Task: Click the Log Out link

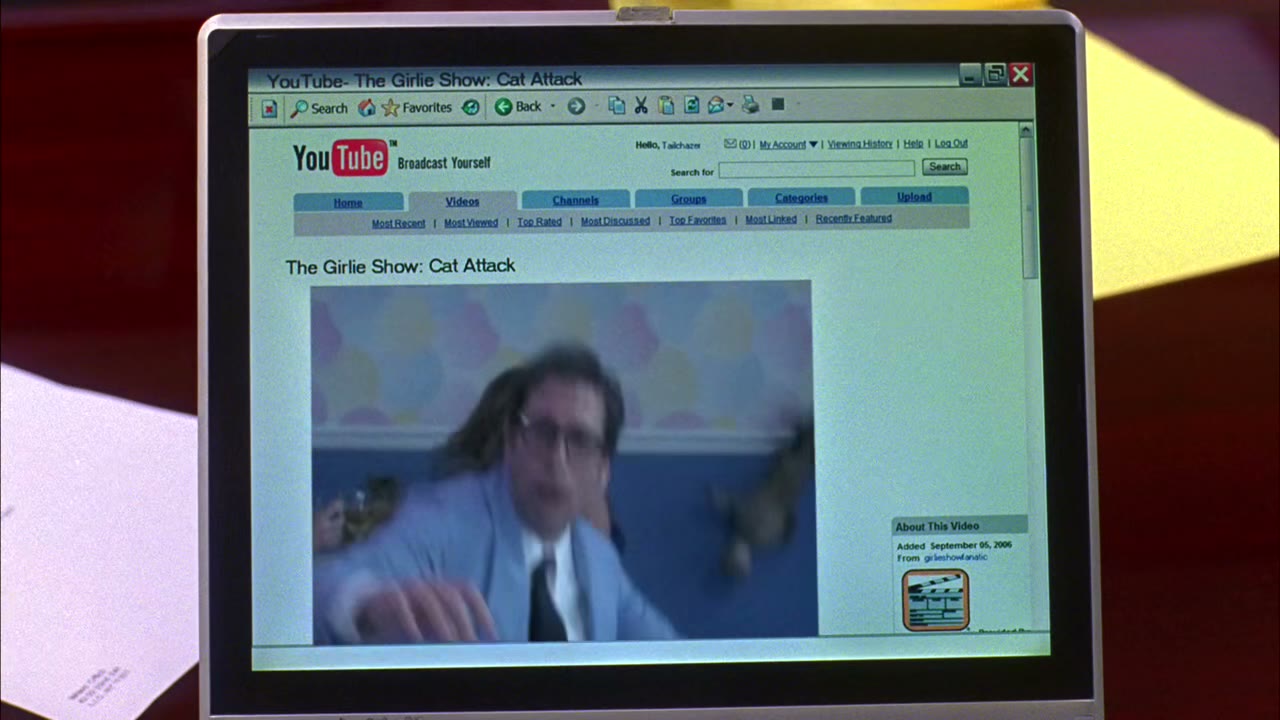Action: coord(951,143)
